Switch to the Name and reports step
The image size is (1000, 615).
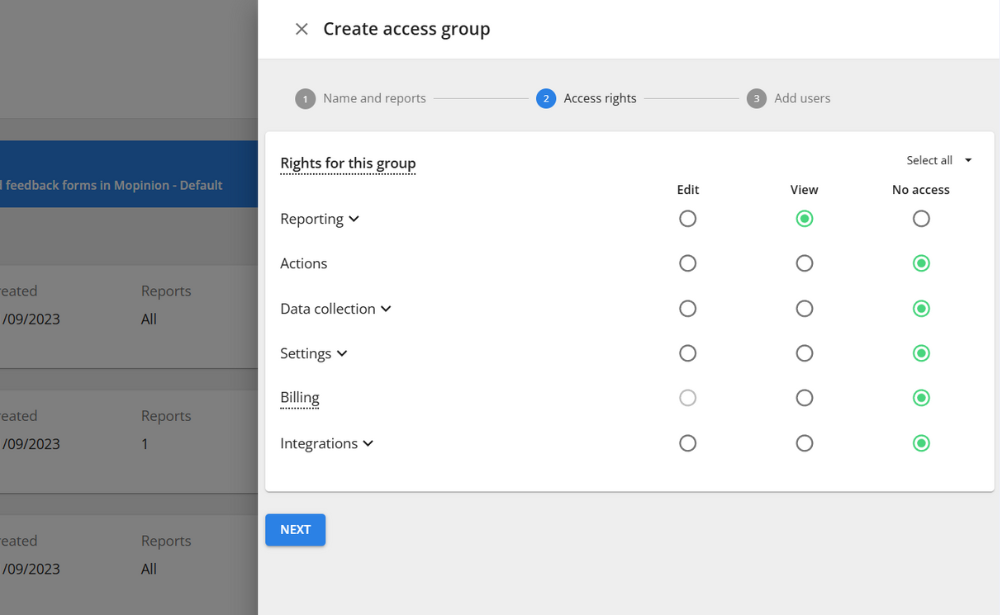click(x=375, y=98)
